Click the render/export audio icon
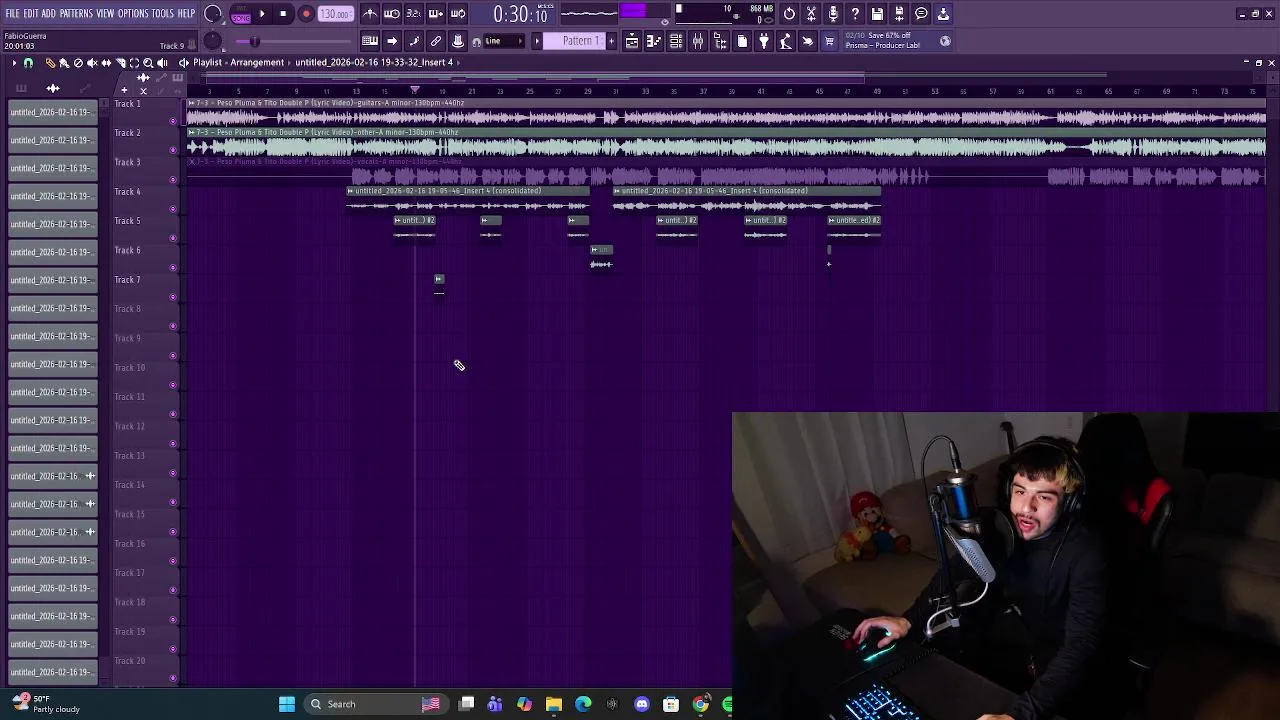This screenshot has width=1280, height=720. [899, 14]
